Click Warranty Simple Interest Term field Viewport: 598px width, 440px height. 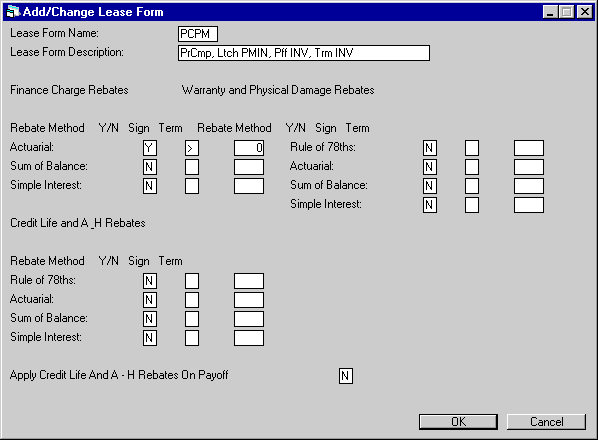pyautogui.click(x=529, y=205)
